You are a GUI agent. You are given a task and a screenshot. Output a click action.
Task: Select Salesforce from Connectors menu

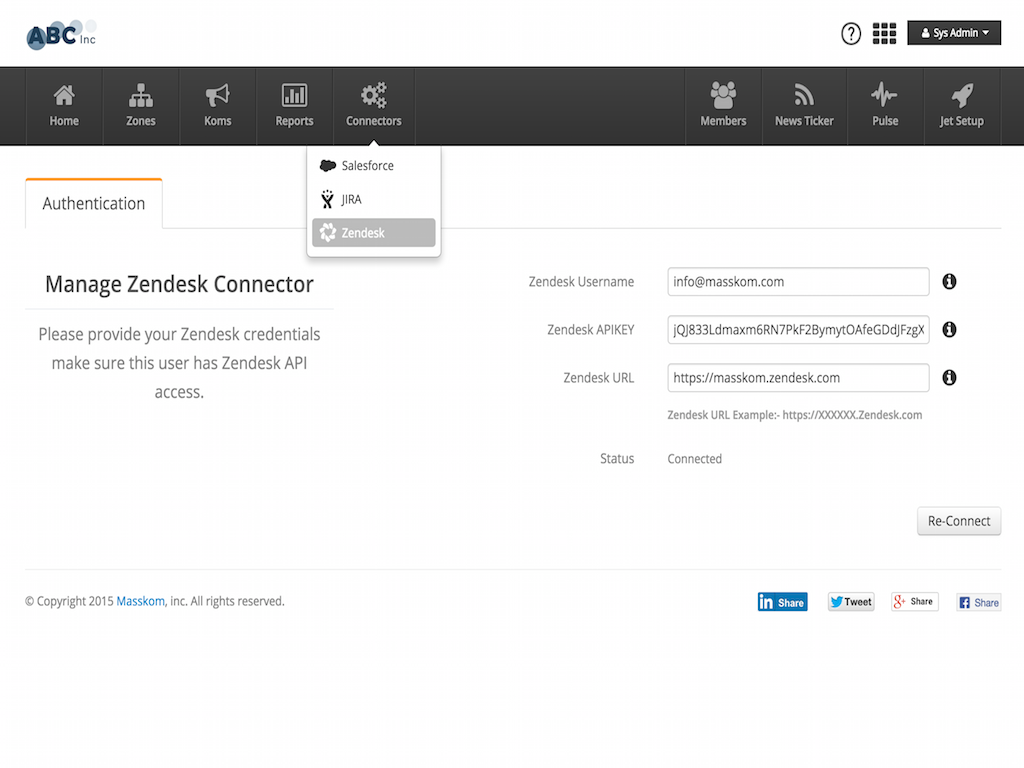367,166
